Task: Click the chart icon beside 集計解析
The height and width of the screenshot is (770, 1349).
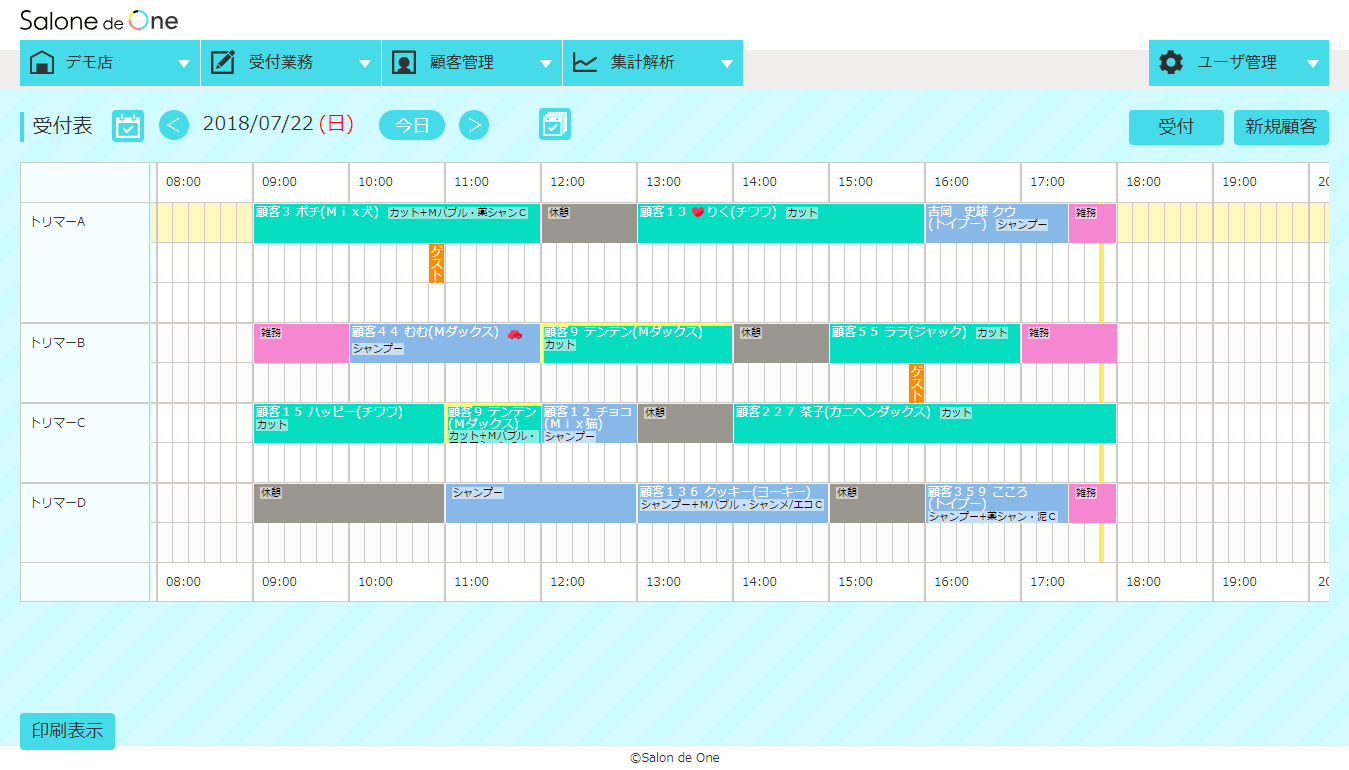Action: 585,62
